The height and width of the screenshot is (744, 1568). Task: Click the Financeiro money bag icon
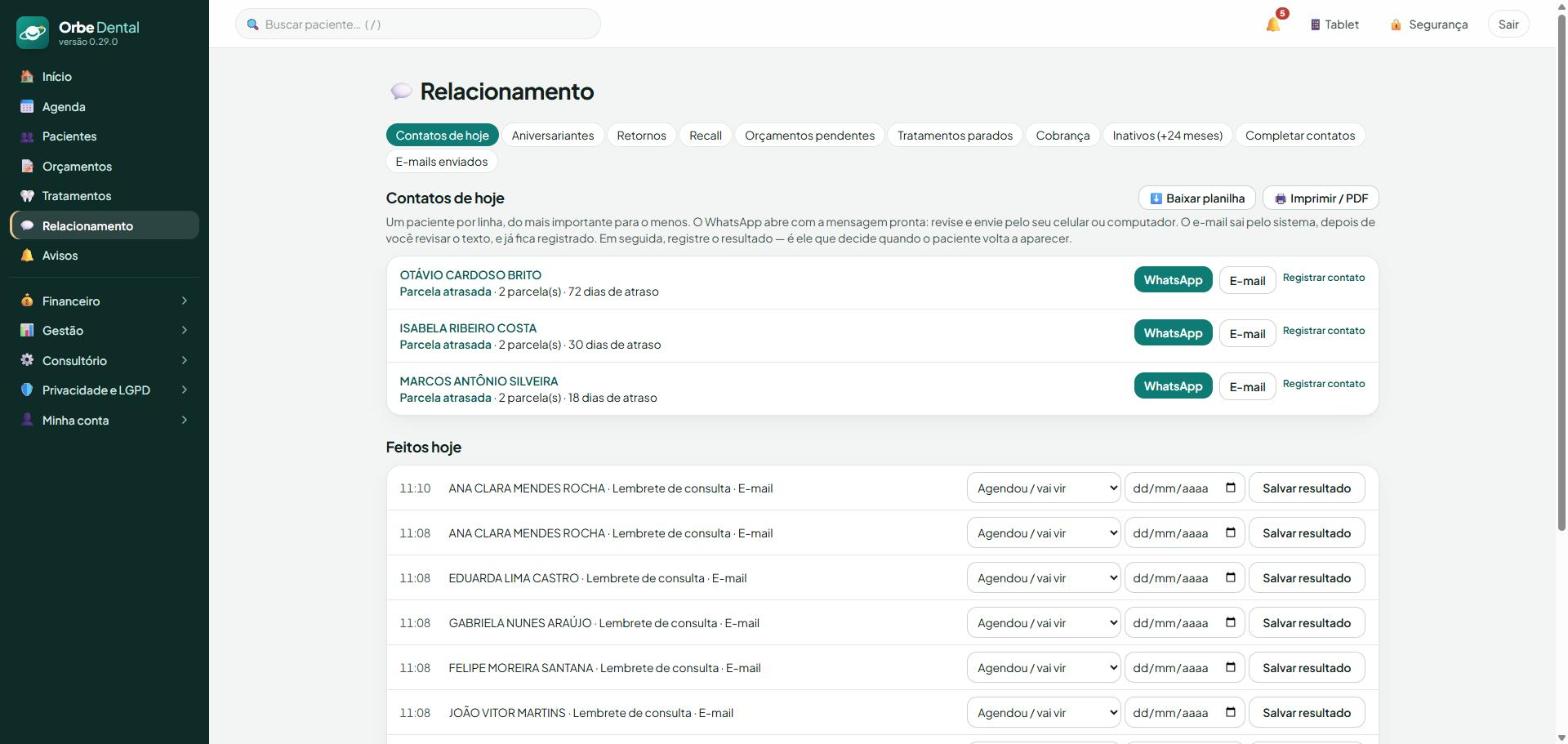[27, 301]
